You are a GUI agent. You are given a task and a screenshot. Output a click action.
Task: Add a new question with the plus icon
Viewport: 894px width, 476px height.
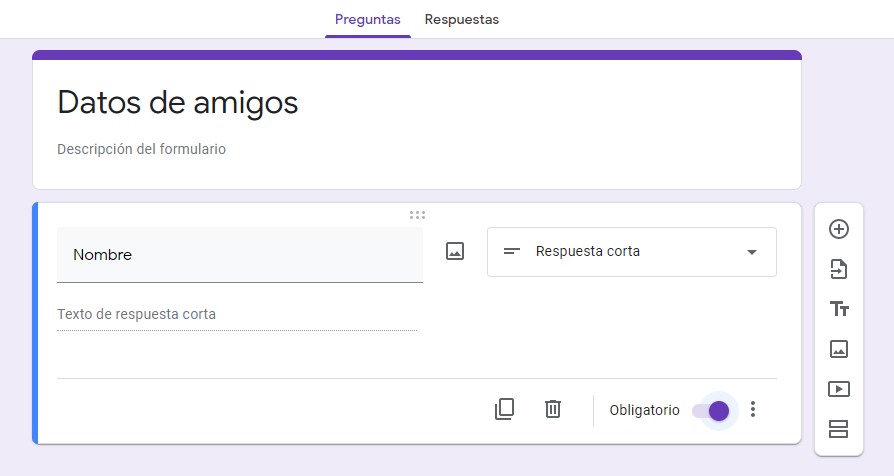839,229
